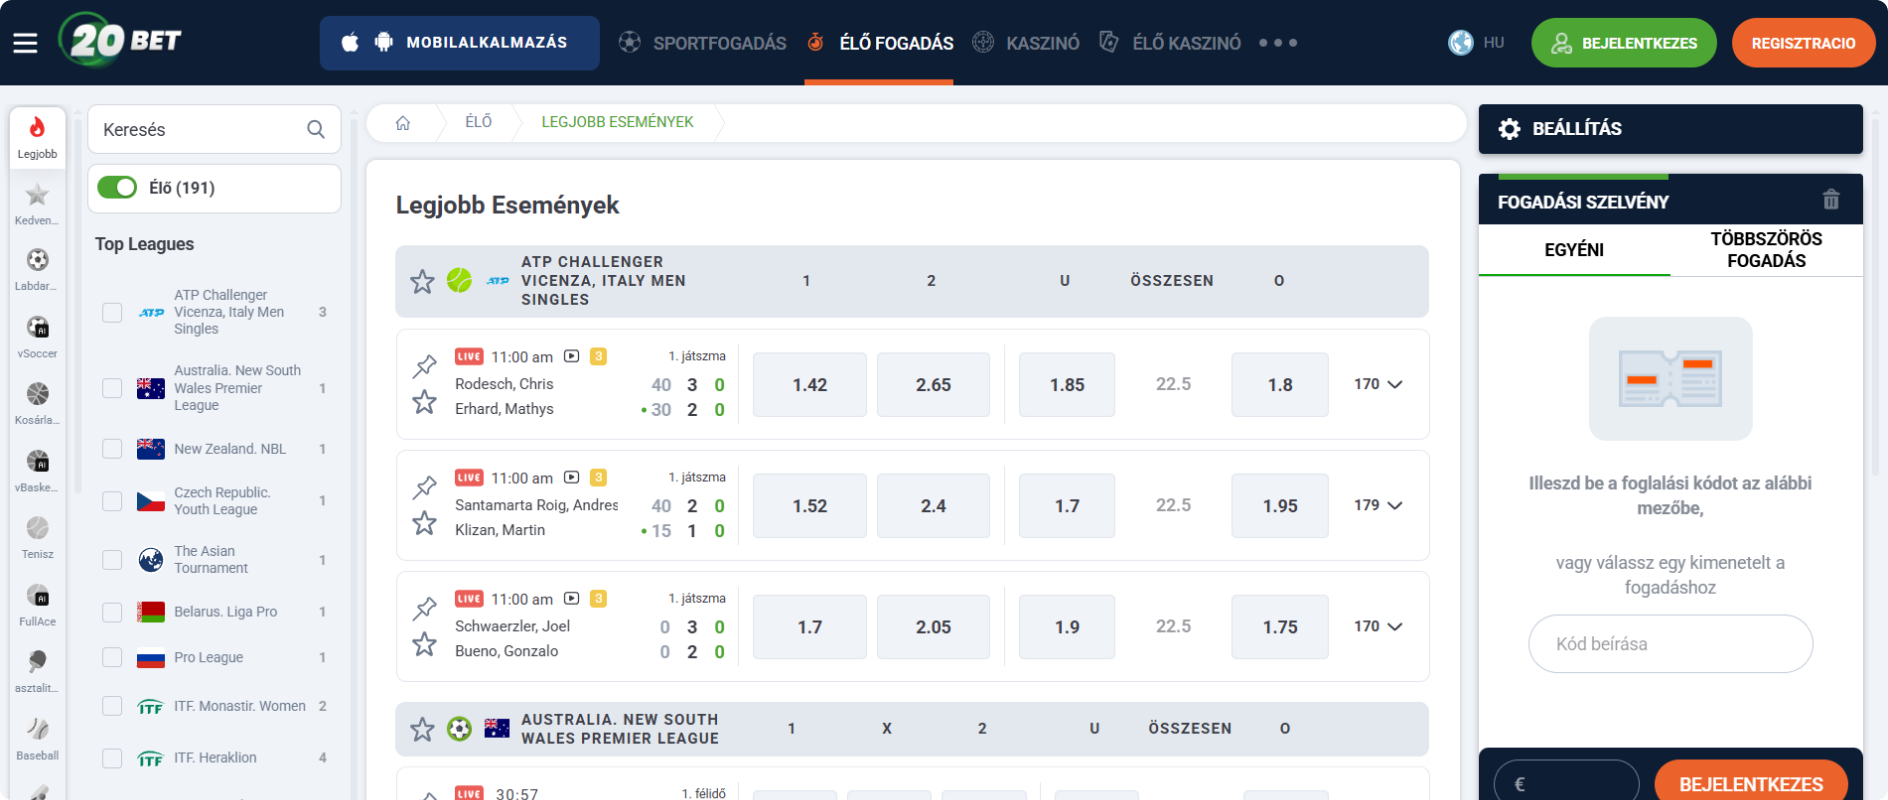Check New Zealand NBL checkbox
The height and width of the screenshot is (800, 1888).
tap(112, 449)
